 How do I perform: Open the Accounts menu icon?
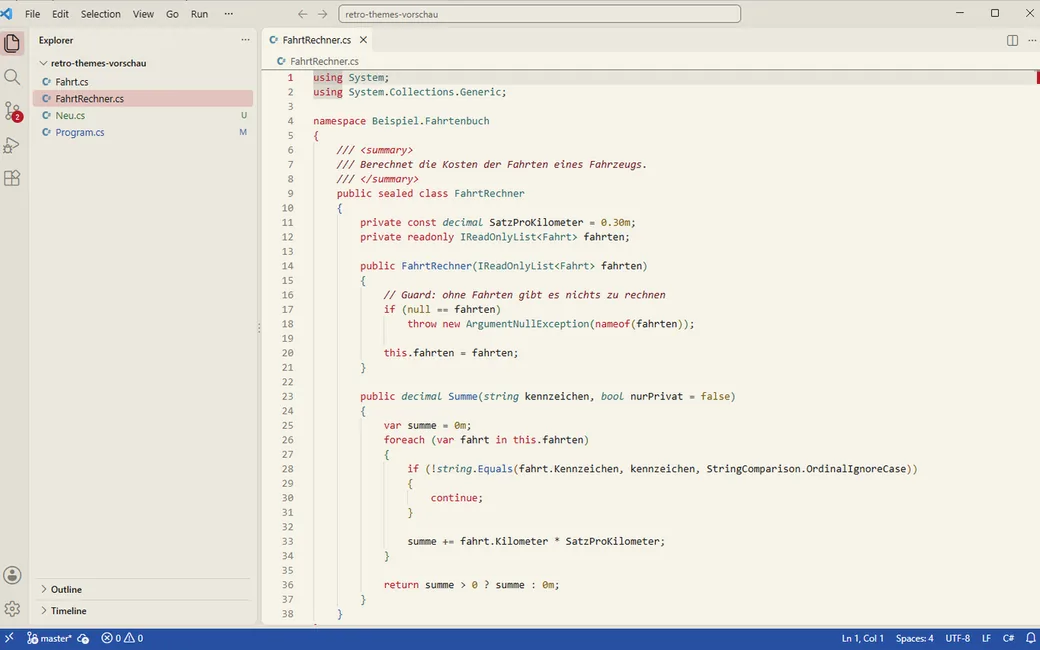click(12, 575)
